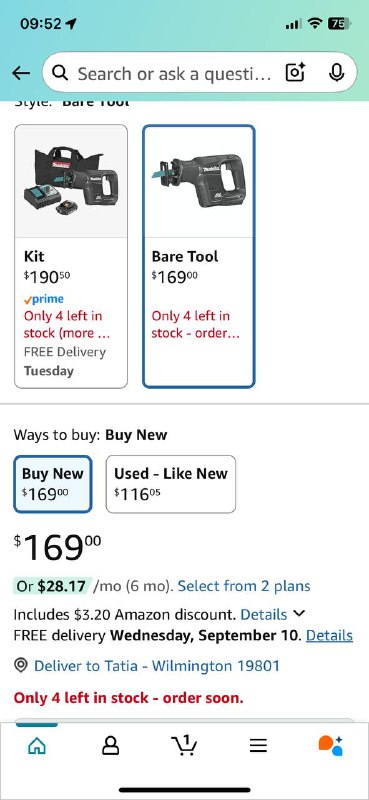Screen dimensions: 369x800
Task: Tap the delivery location pin icon
Action: click(x=21, y=665)
